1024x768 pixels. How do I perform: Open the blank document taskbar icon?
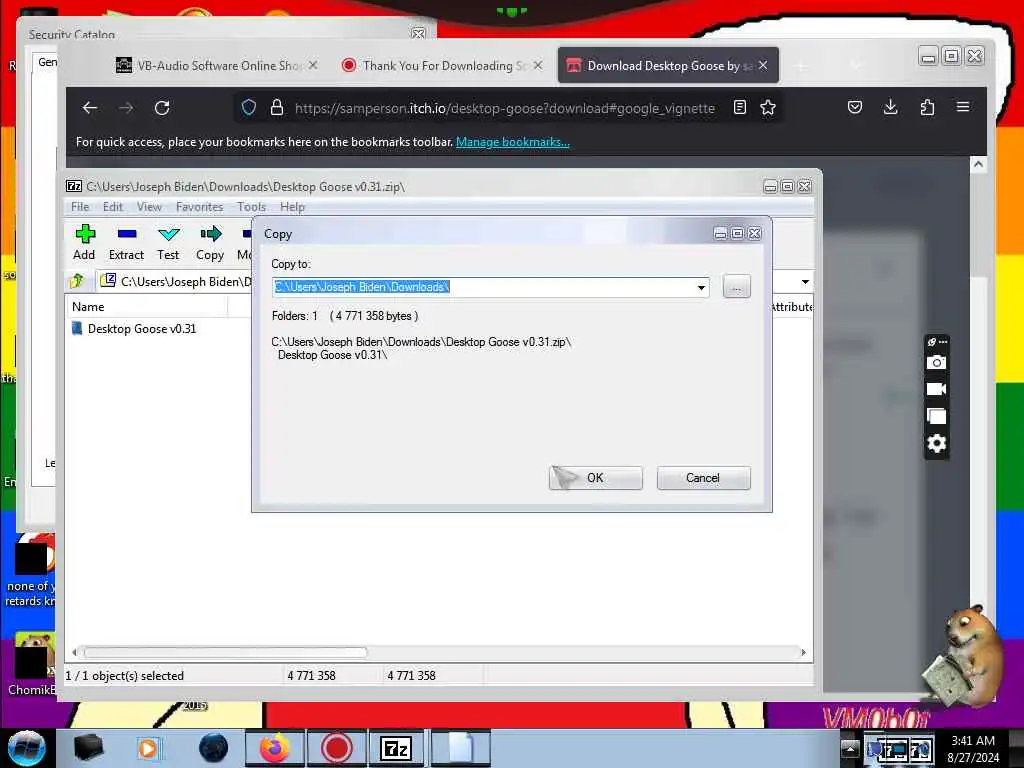[x=460, y=748]
